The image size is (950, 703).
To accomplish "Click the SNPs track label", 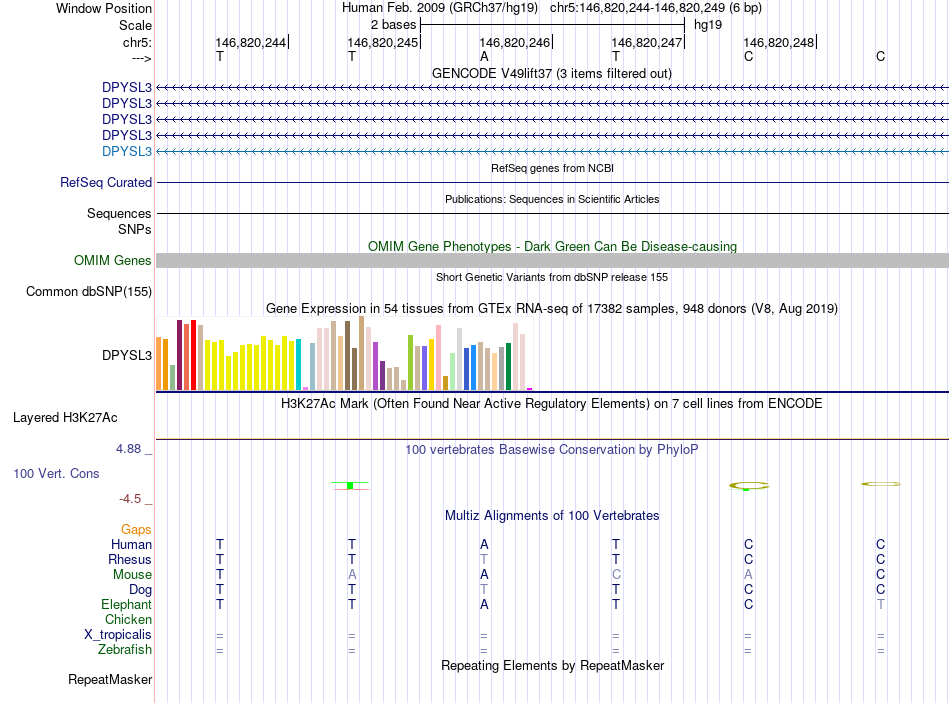I will click(135, 229).
